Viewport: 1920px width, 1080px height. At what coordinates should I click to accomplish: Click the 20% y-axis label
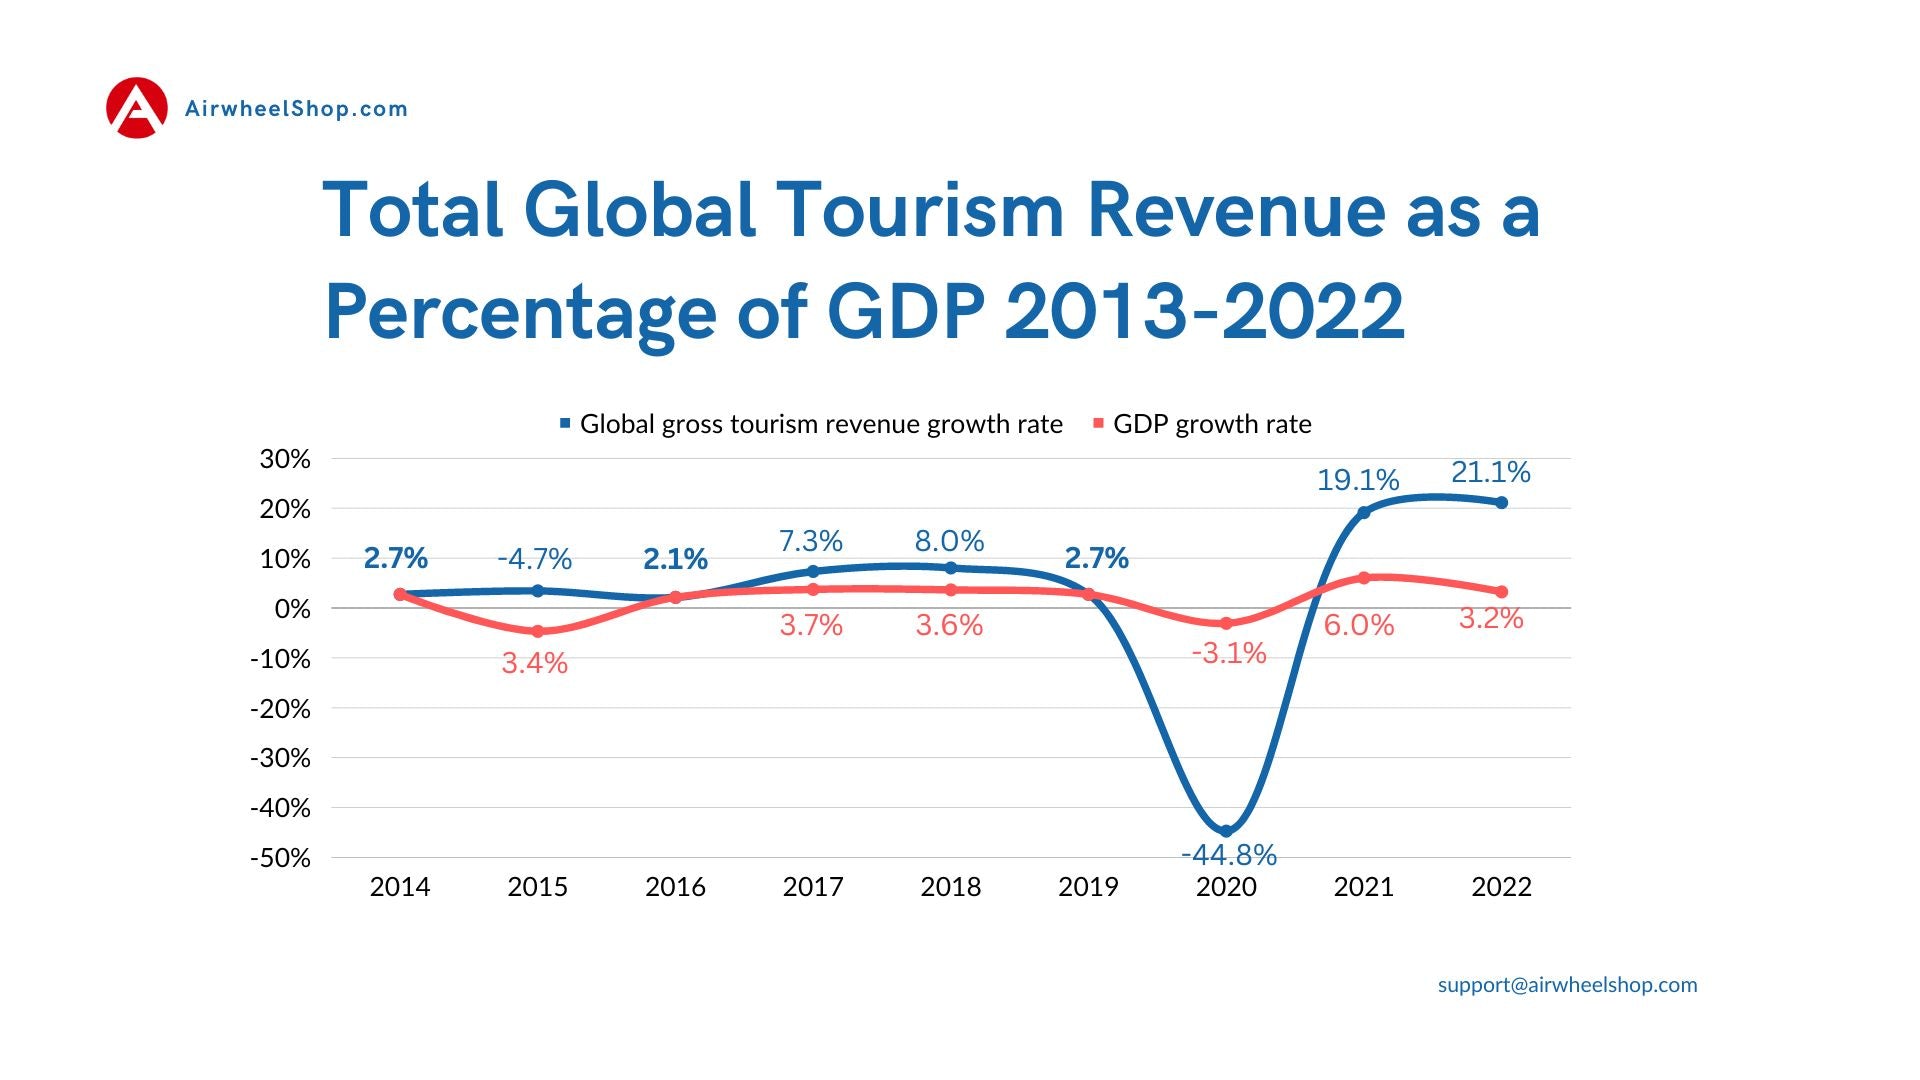click(x=285, y=509)
